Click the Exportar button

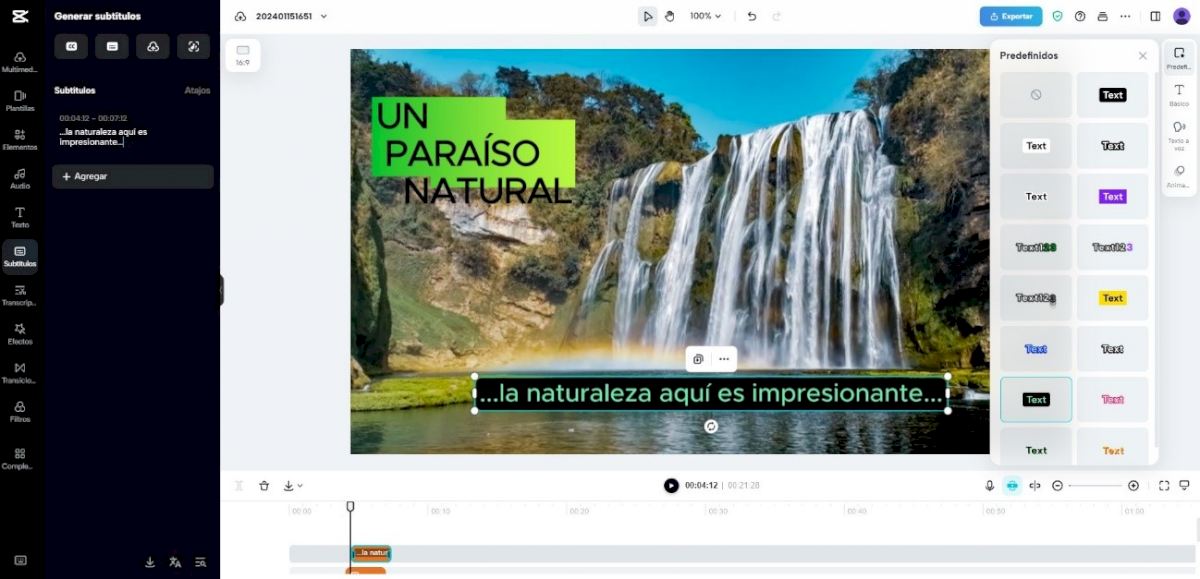pos(1011,16)
